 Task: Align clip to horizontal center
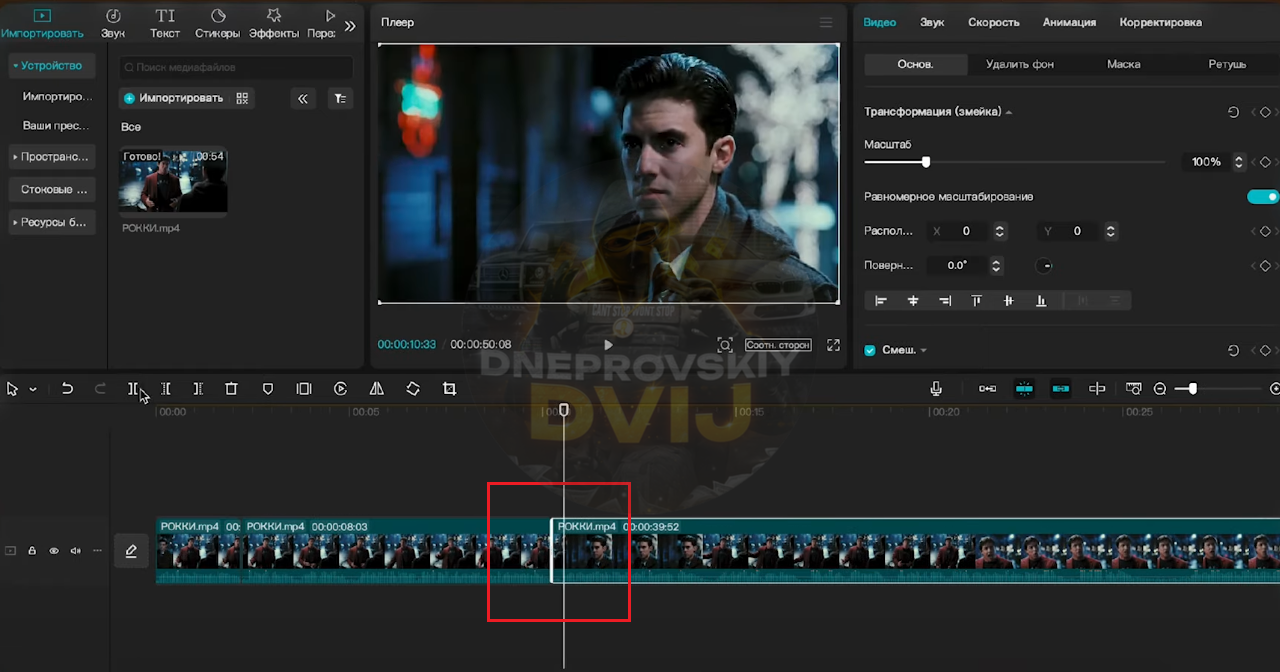tap(913, 300)
